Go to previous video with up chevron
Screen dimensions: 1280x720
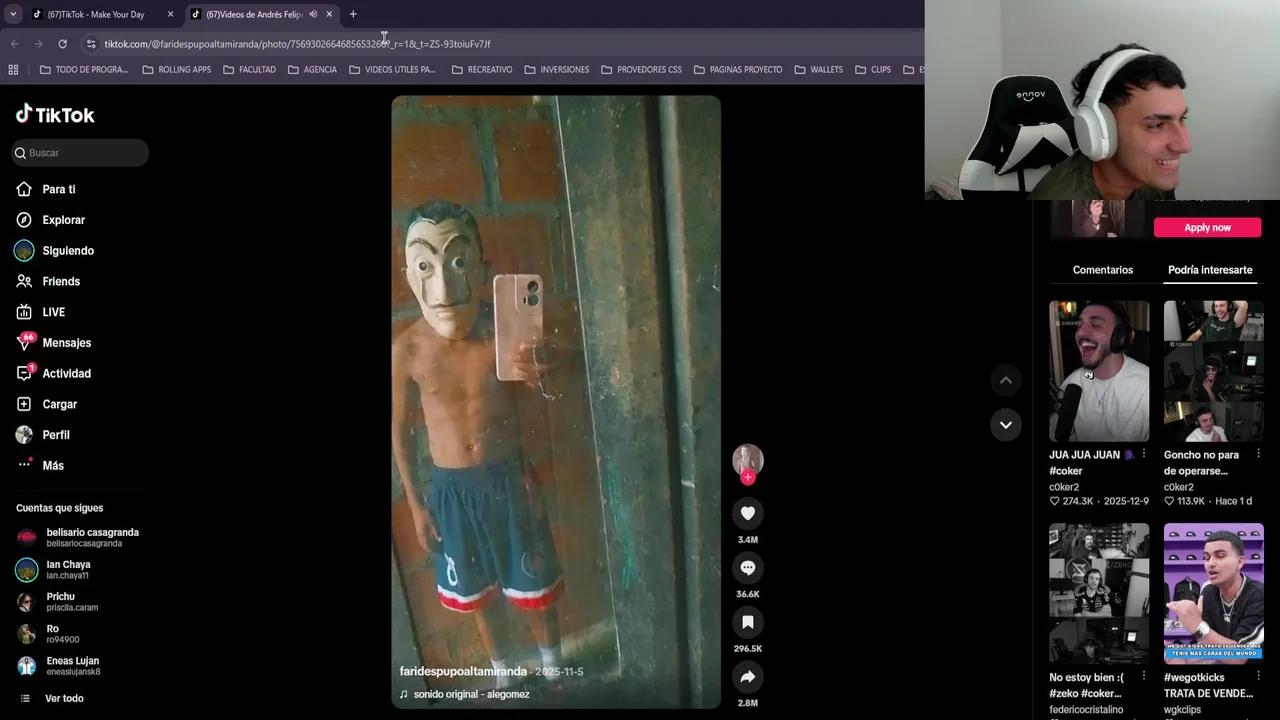[x=1006, y=380]
